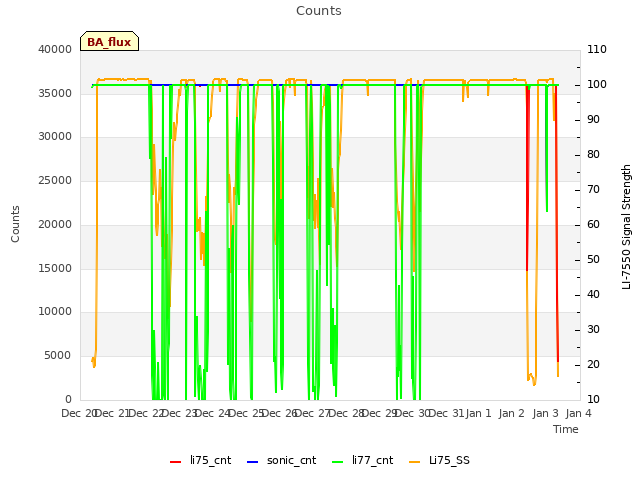Click the 110 tick on right axis

click(x=597, y=49)
